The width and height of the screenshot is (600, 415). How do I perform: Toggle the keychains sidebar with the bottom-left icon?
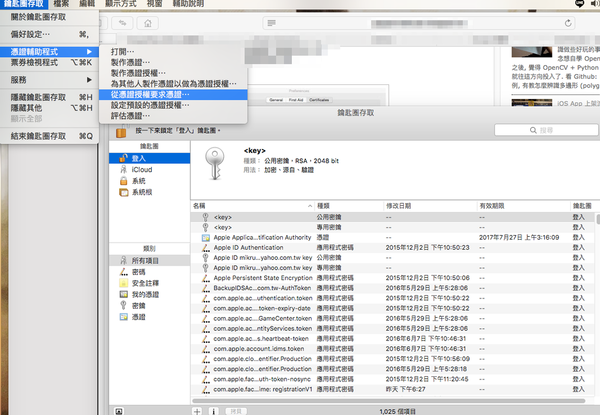[119, 411]
